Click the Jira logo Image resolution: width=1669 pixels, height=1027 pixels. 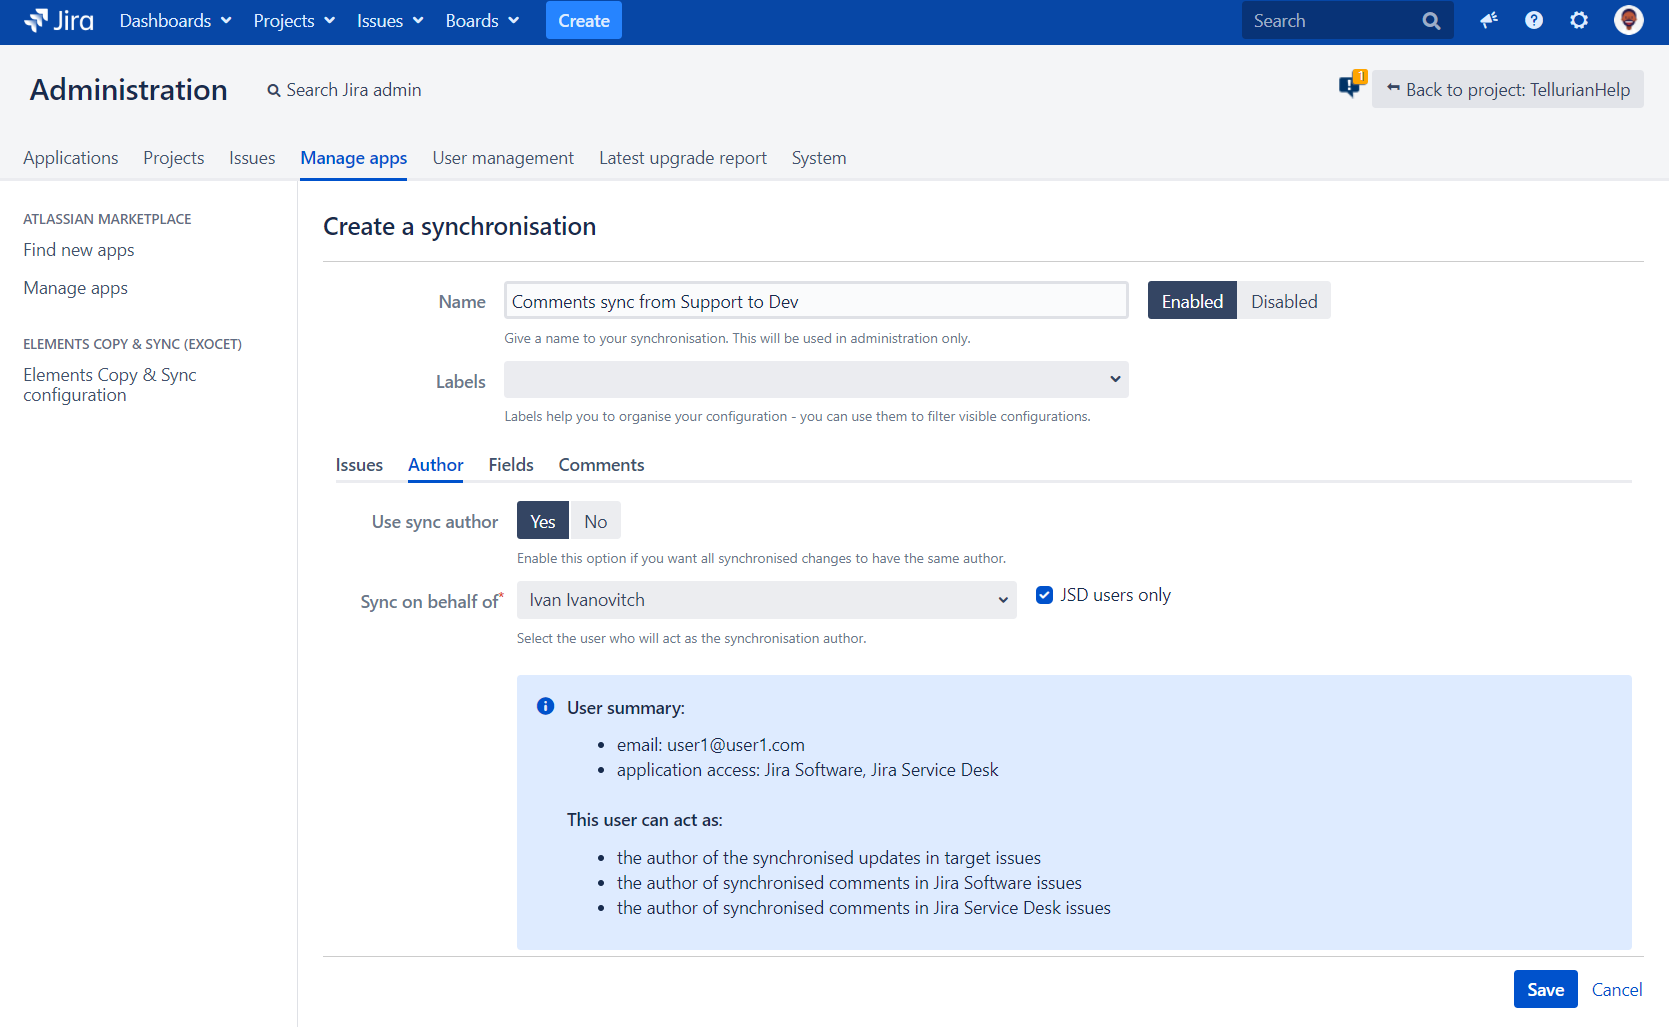[x=57, y=20]
